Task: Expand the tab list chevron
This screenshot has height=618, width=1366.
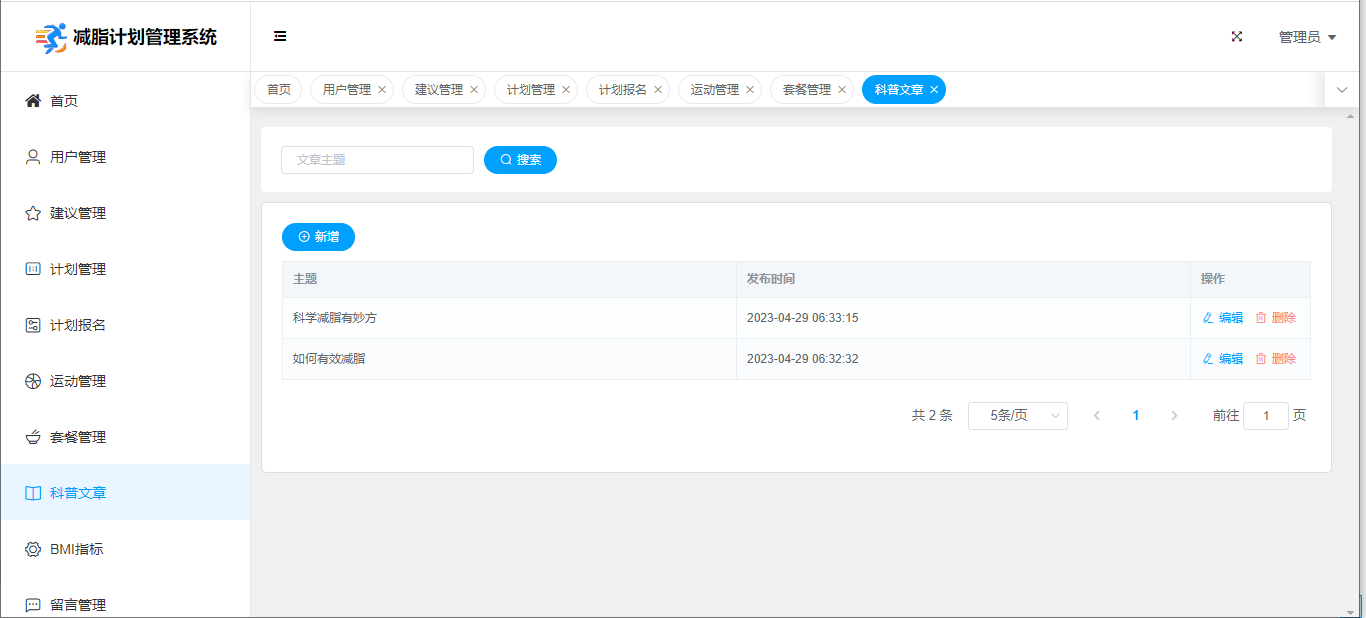Action: (x=1342, y=89)
